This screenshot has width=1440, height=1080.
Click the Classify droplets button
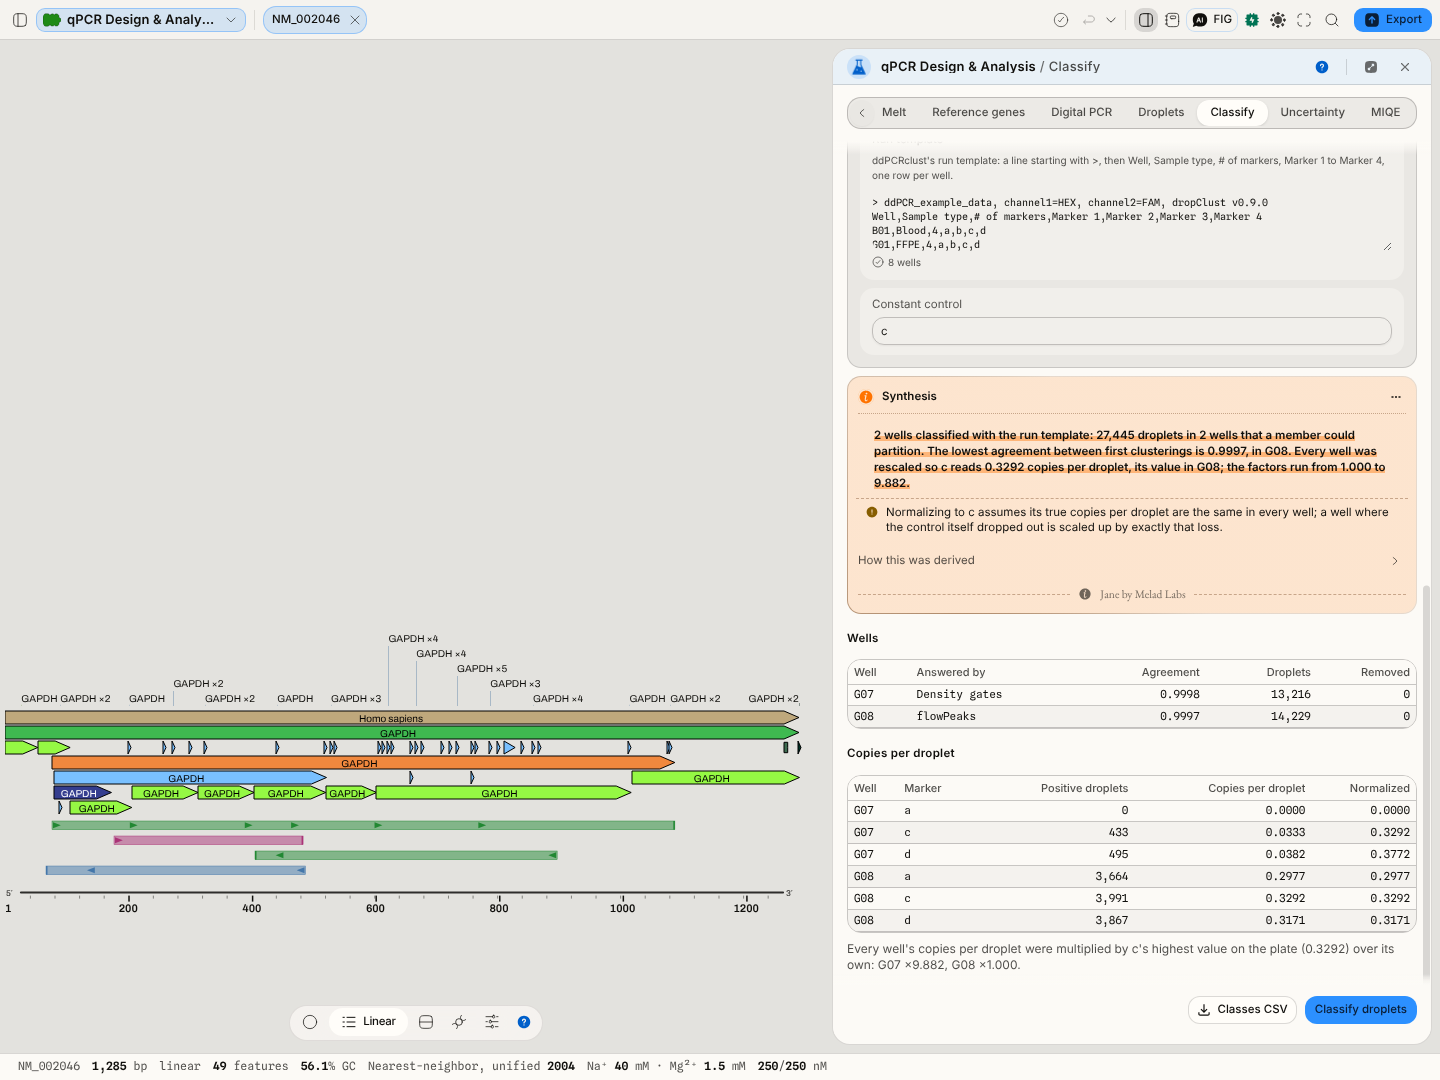pyautogui.click(x=1360, y=1010)
